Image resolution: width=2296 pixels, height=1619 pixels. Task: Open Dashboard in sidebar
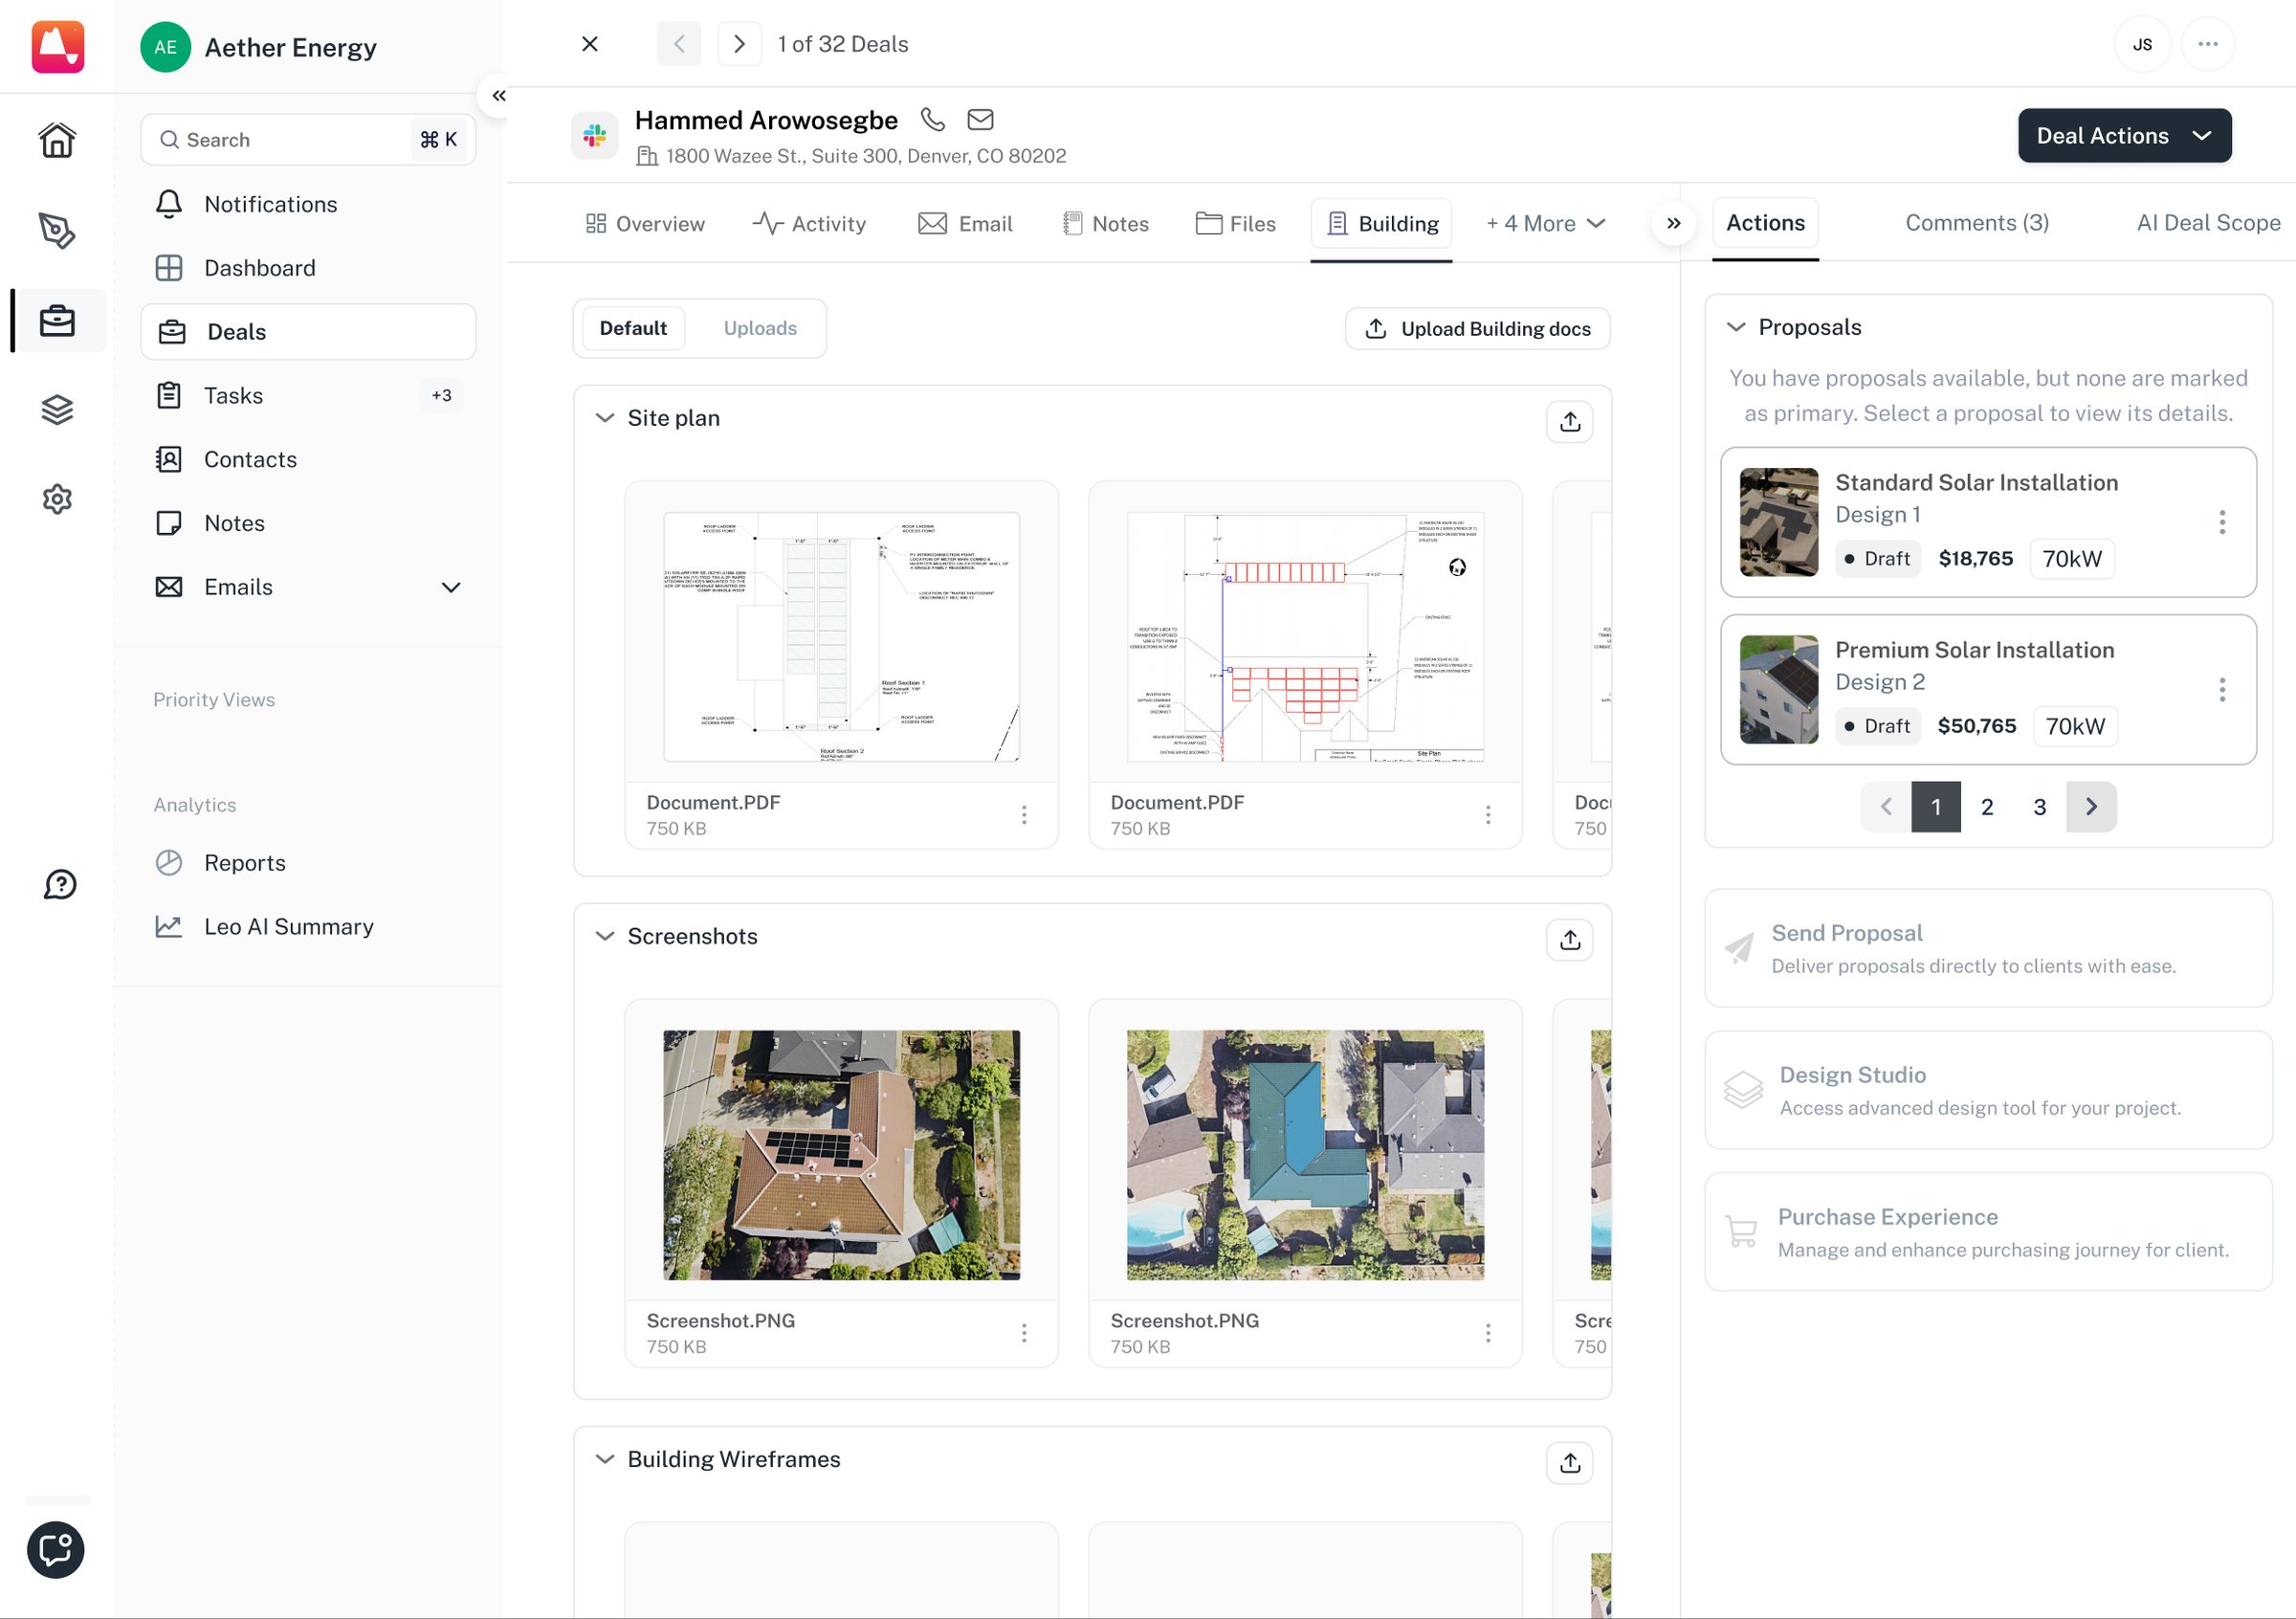(x=308, y=268)
